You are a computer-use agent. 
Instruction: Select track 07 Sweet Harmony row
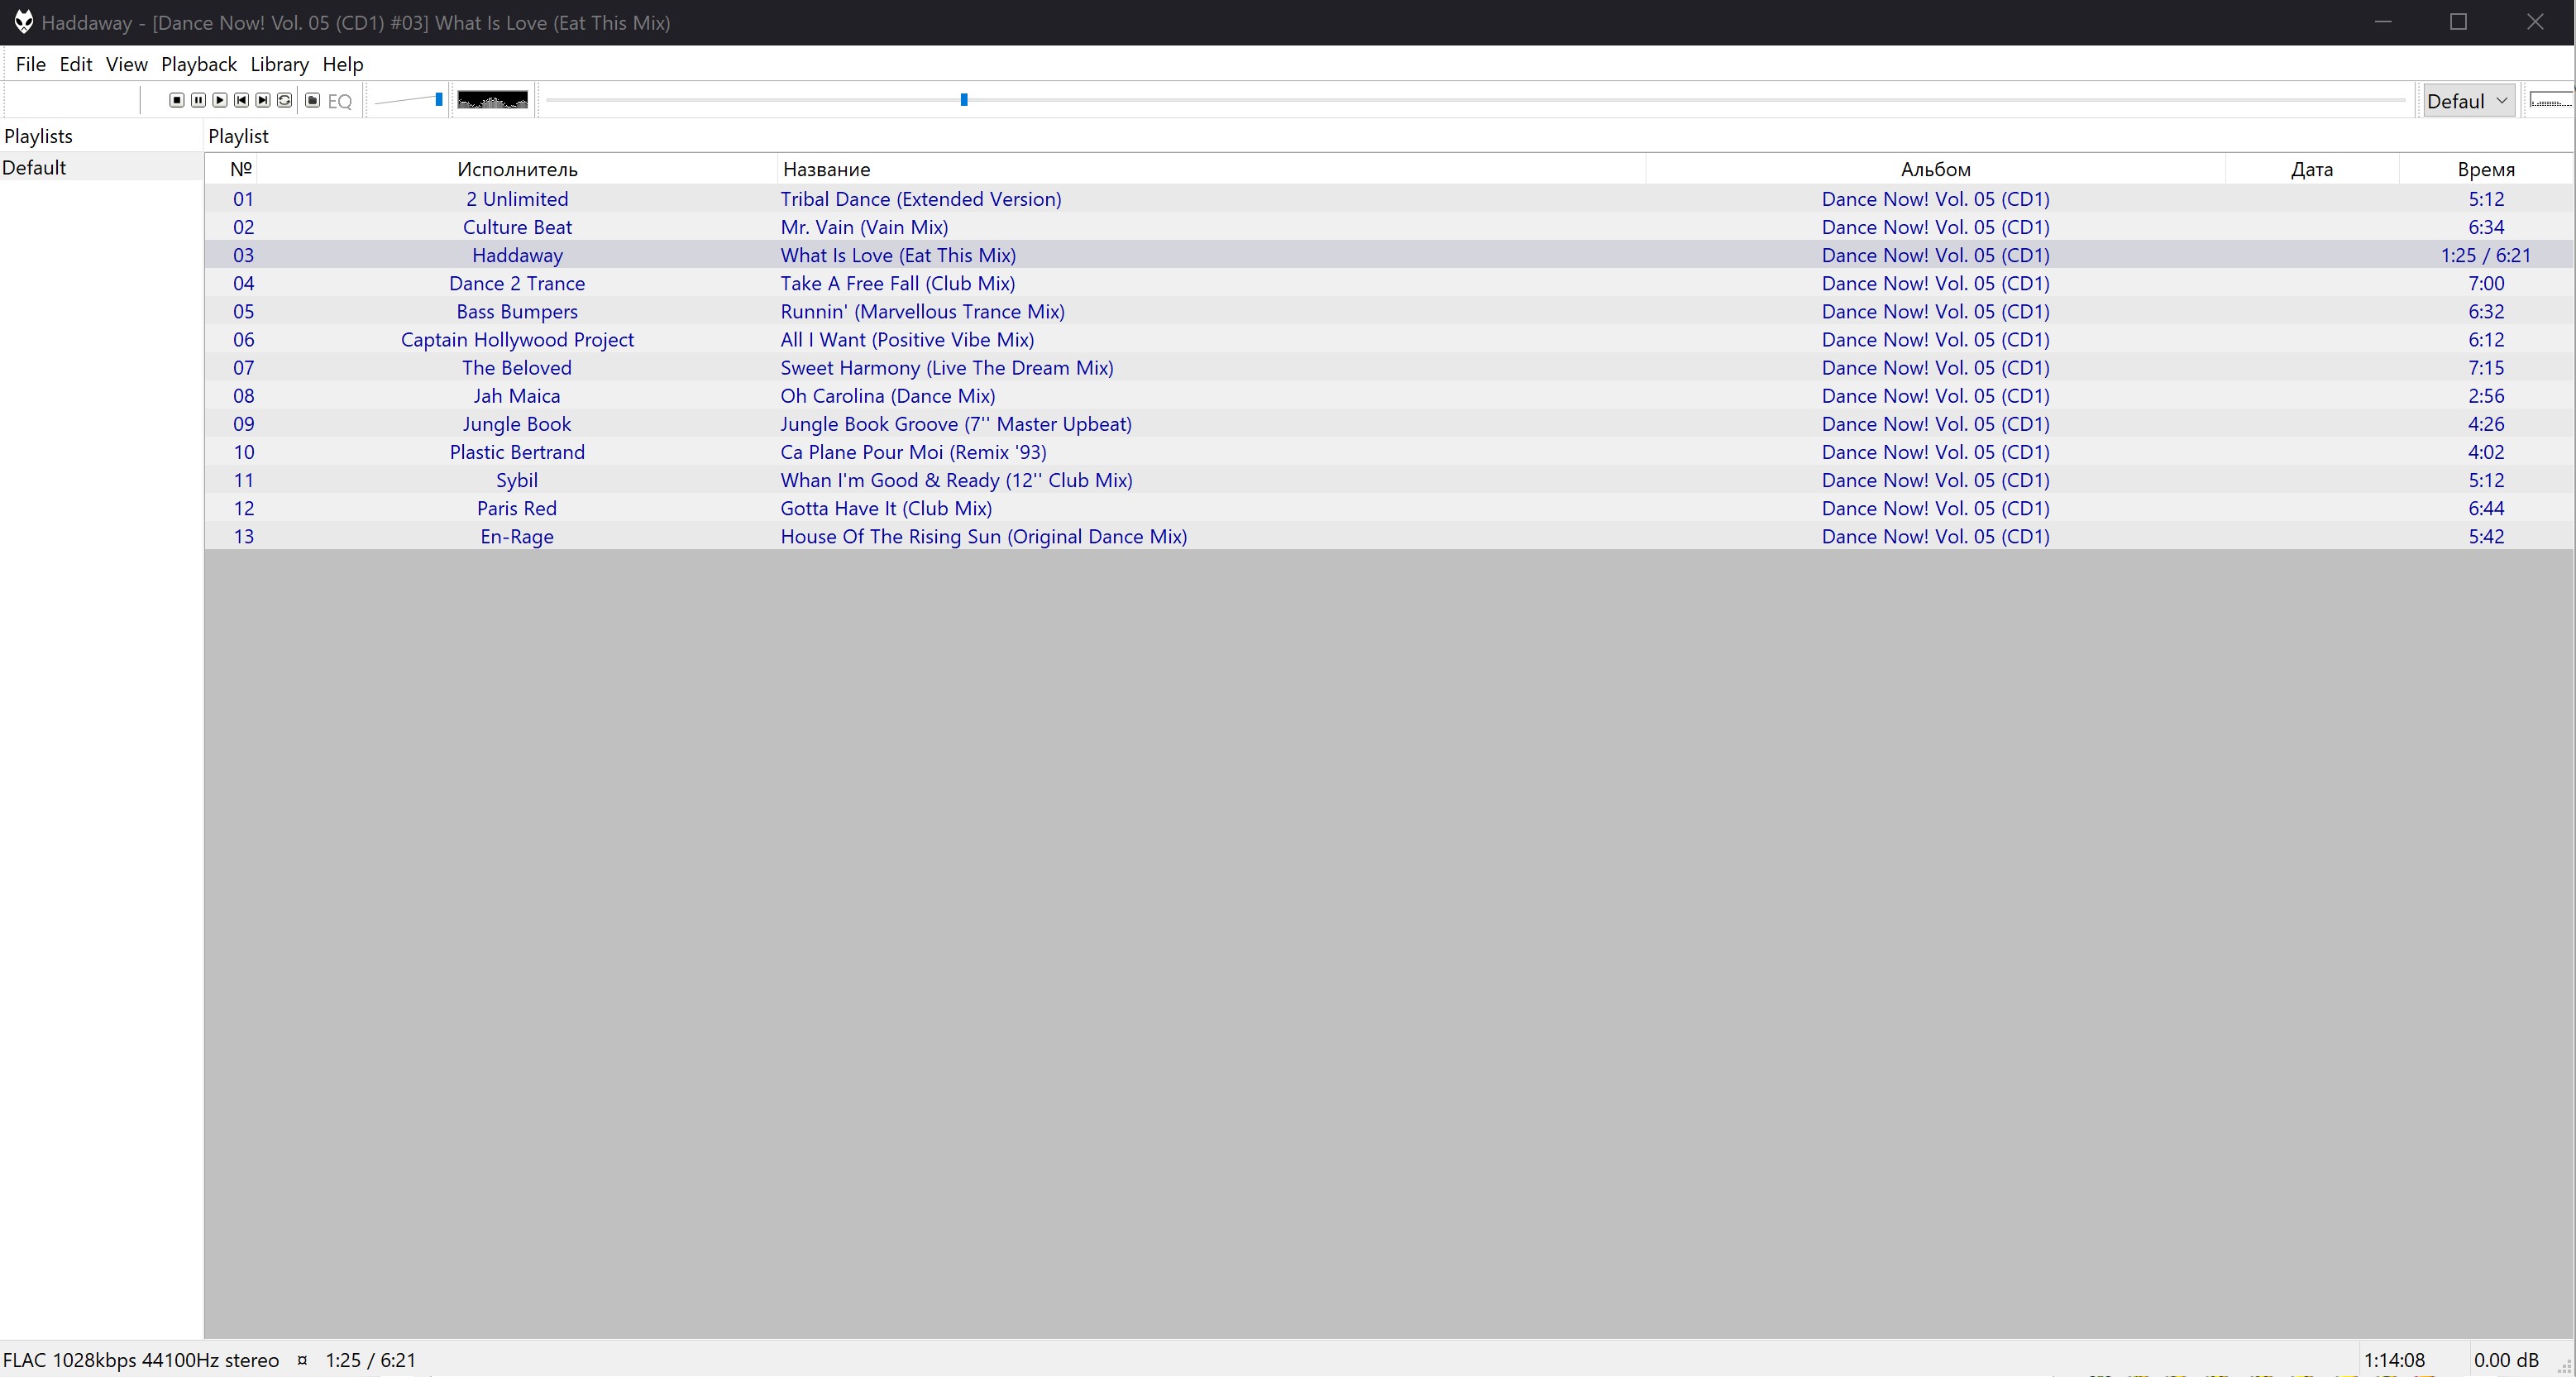pyautogui.click(x=946, y=368)
